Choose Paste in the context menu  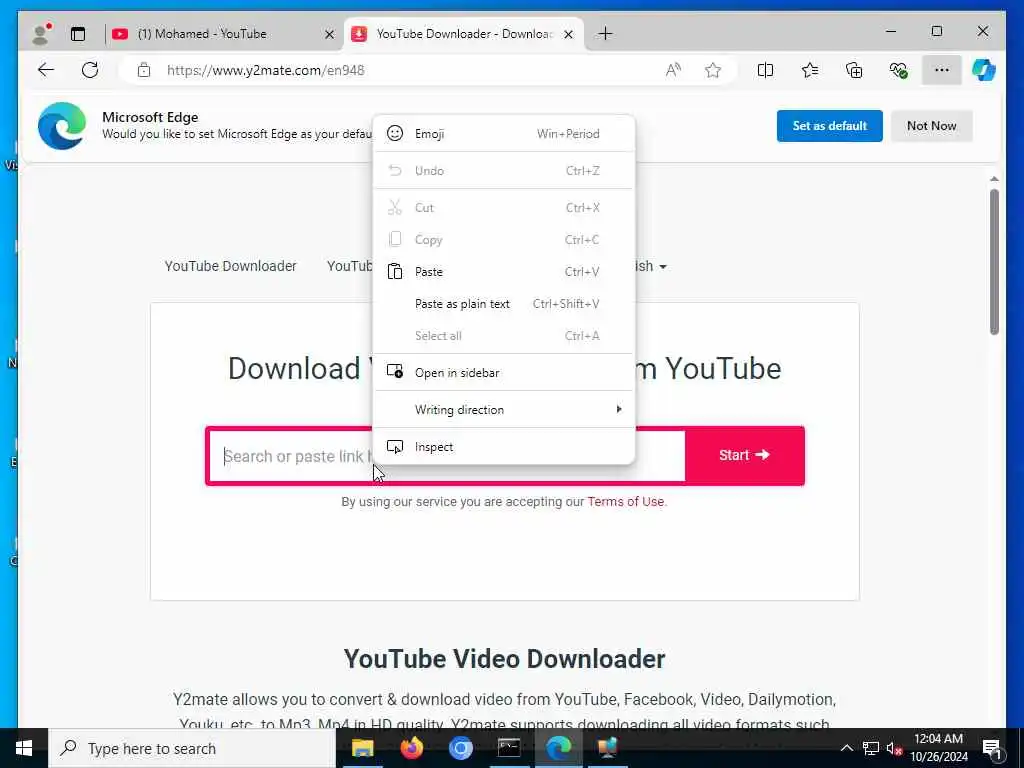tap(504, 272)
